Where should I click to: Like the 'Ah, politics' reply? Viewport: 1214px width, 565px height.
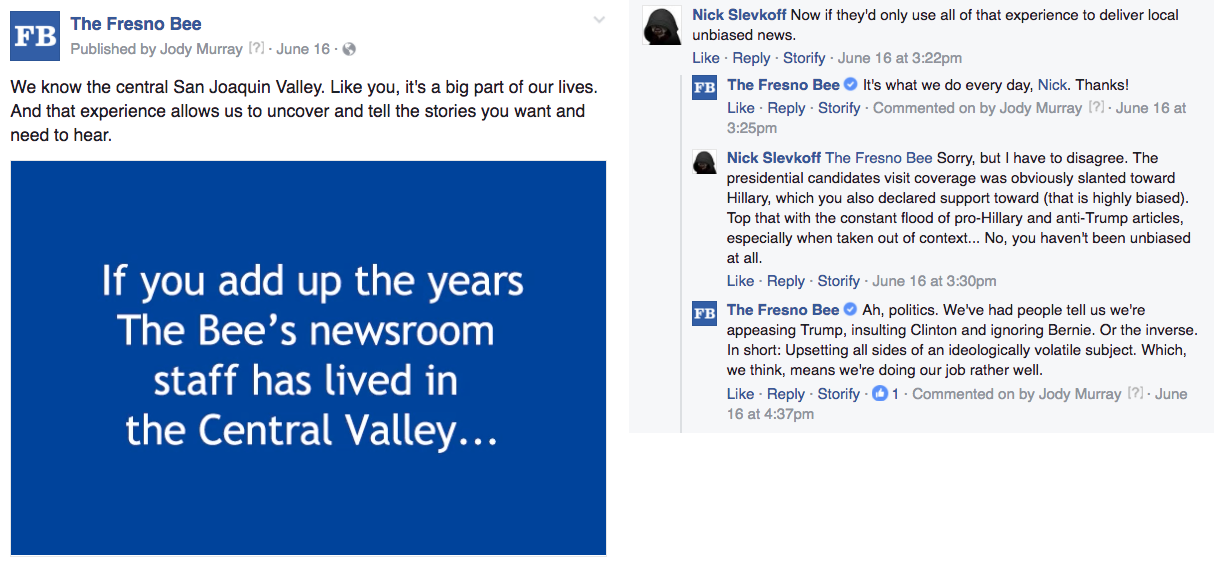(741, 394)
